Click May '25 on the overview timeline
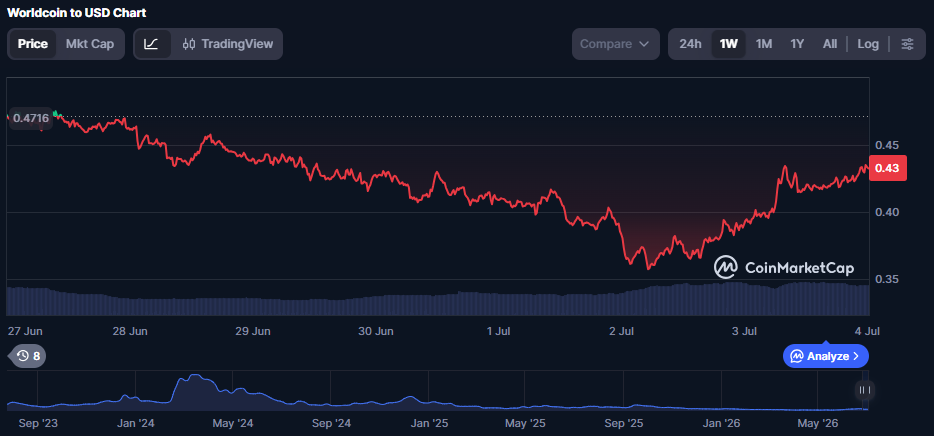The height and width of the screenshot is (436, 934). 525,423
